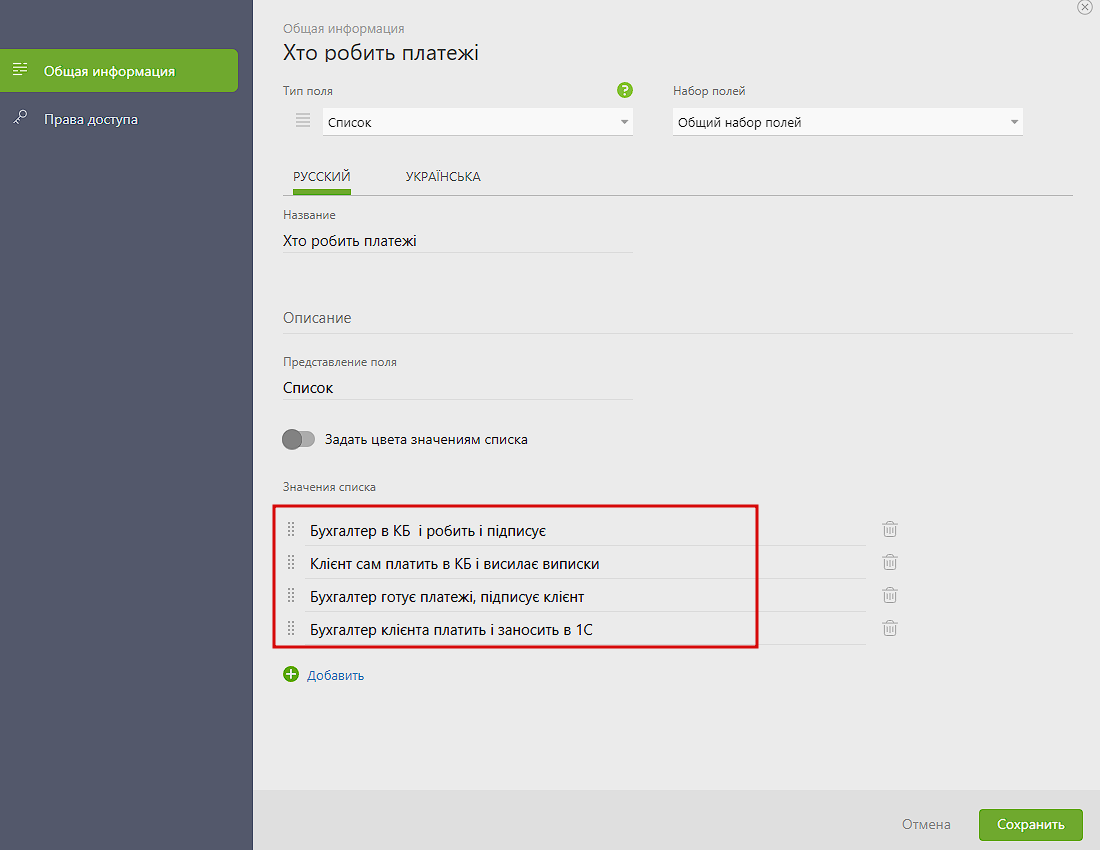The height and width of the screenshot is (850, 1100).
Task: Click the field type list icon beside Список
Action: [302, 121]
